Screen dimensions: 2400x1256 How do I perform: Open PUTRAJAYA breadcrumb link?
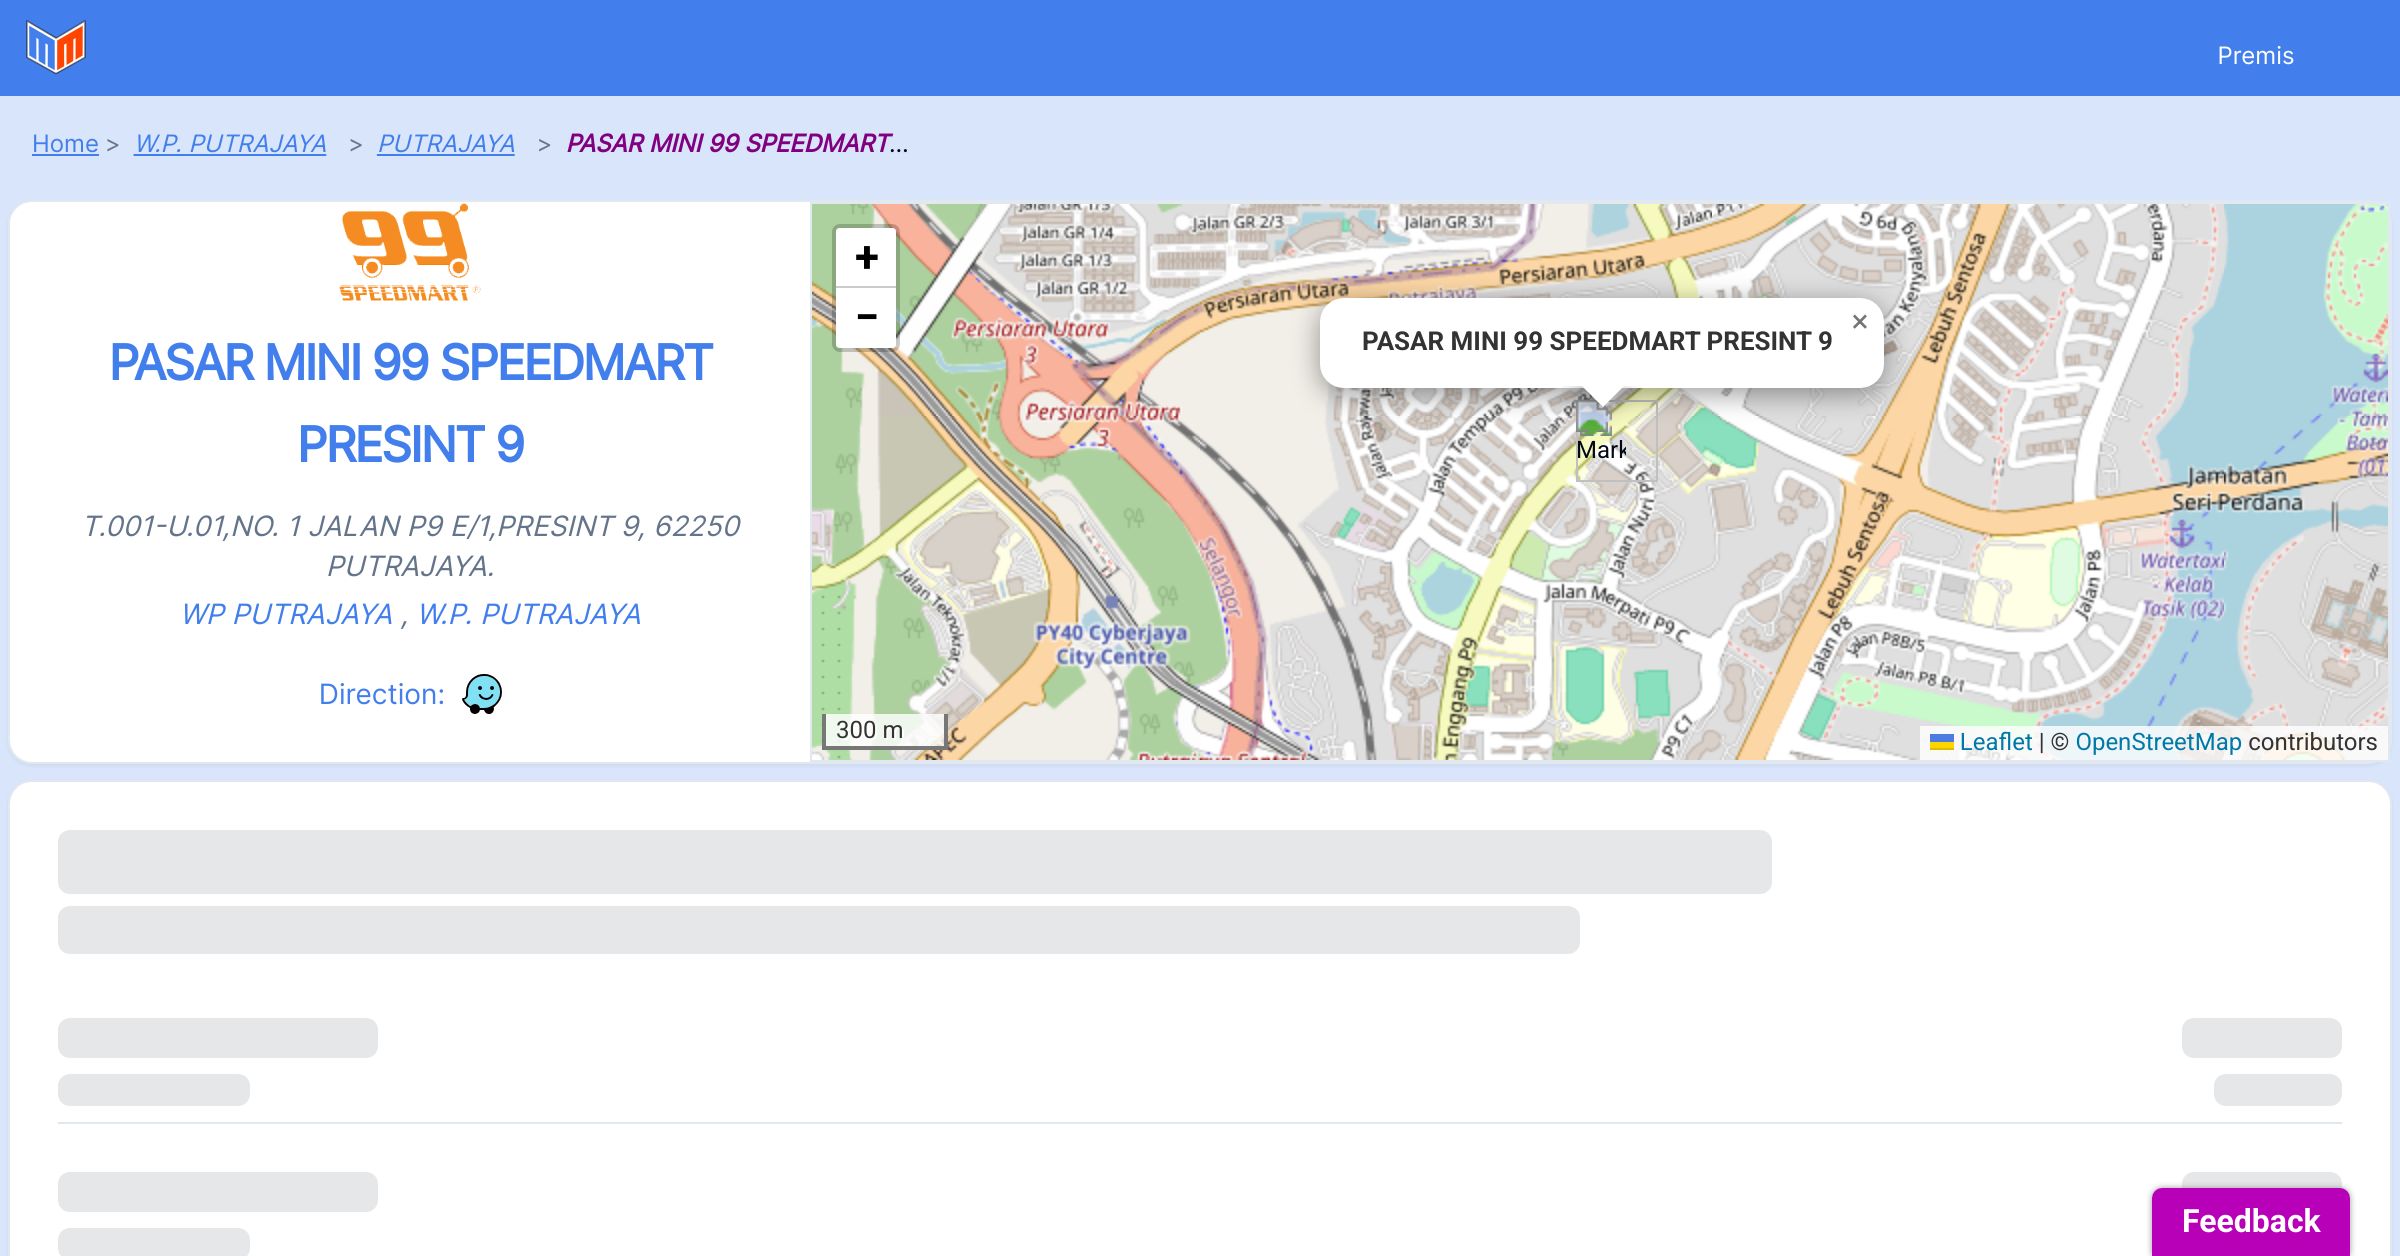coord(446,144)
